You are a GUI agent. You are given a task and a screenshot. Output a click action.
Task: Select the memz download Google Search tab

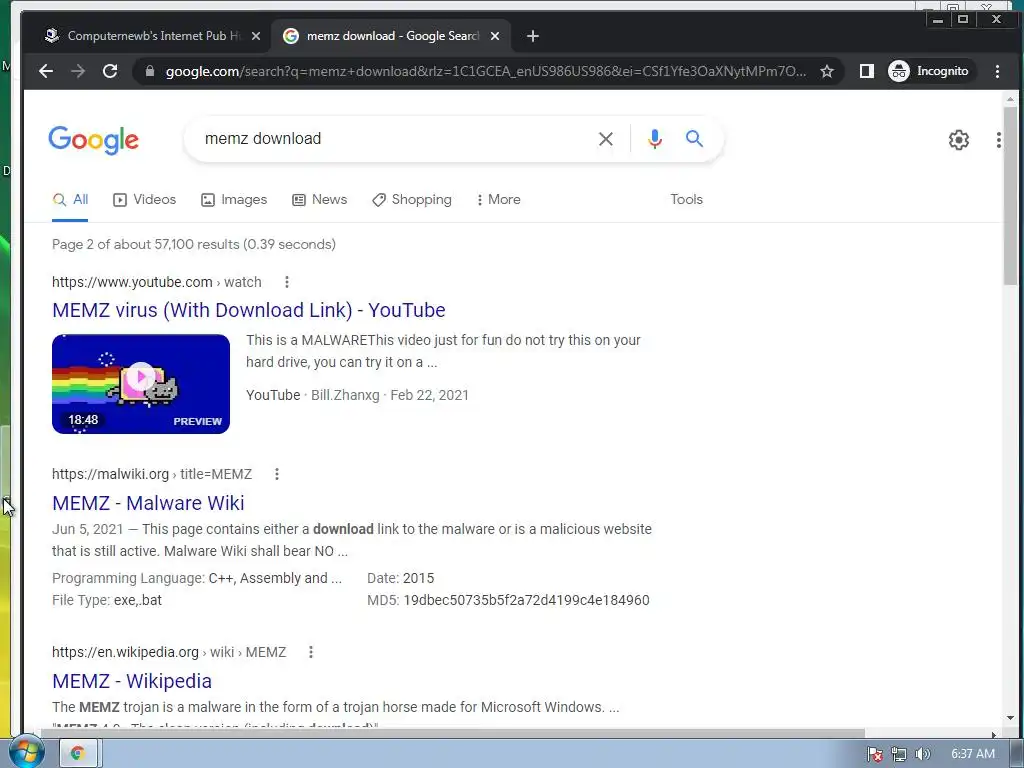pyautogui.click(x=392, y=36)
